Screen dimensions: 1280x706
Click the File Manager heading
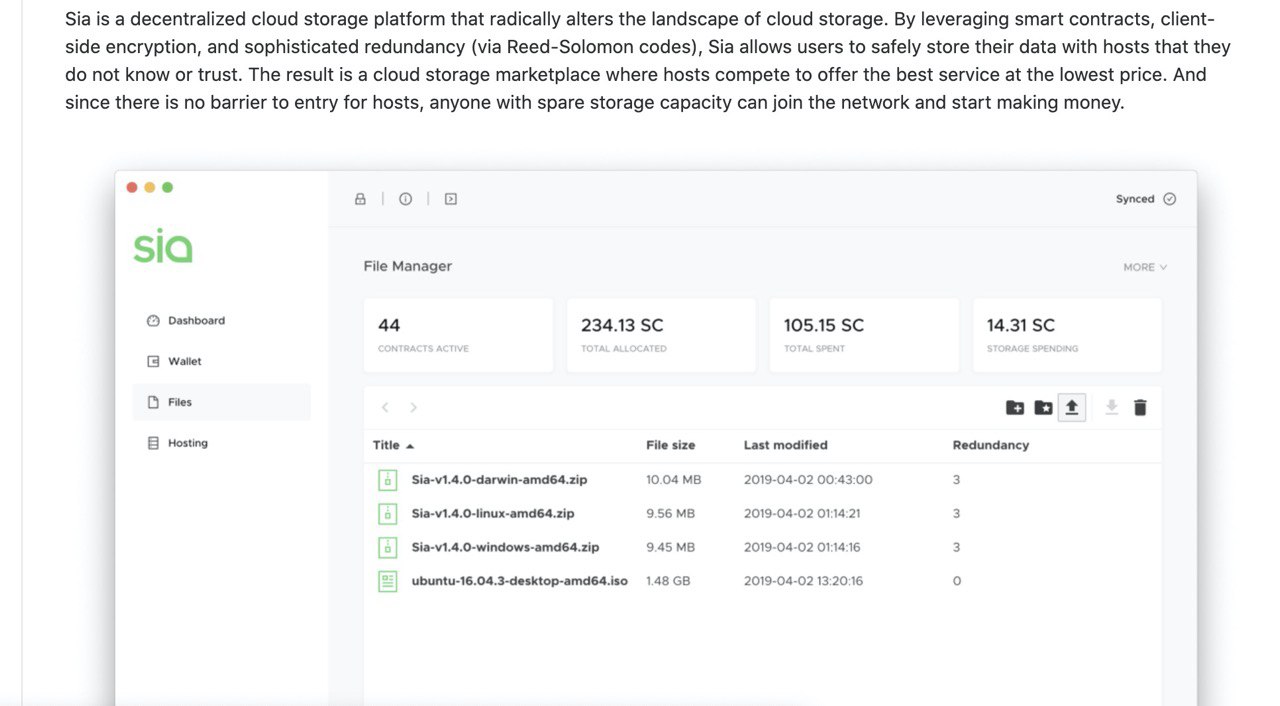(x=408, y=266)
